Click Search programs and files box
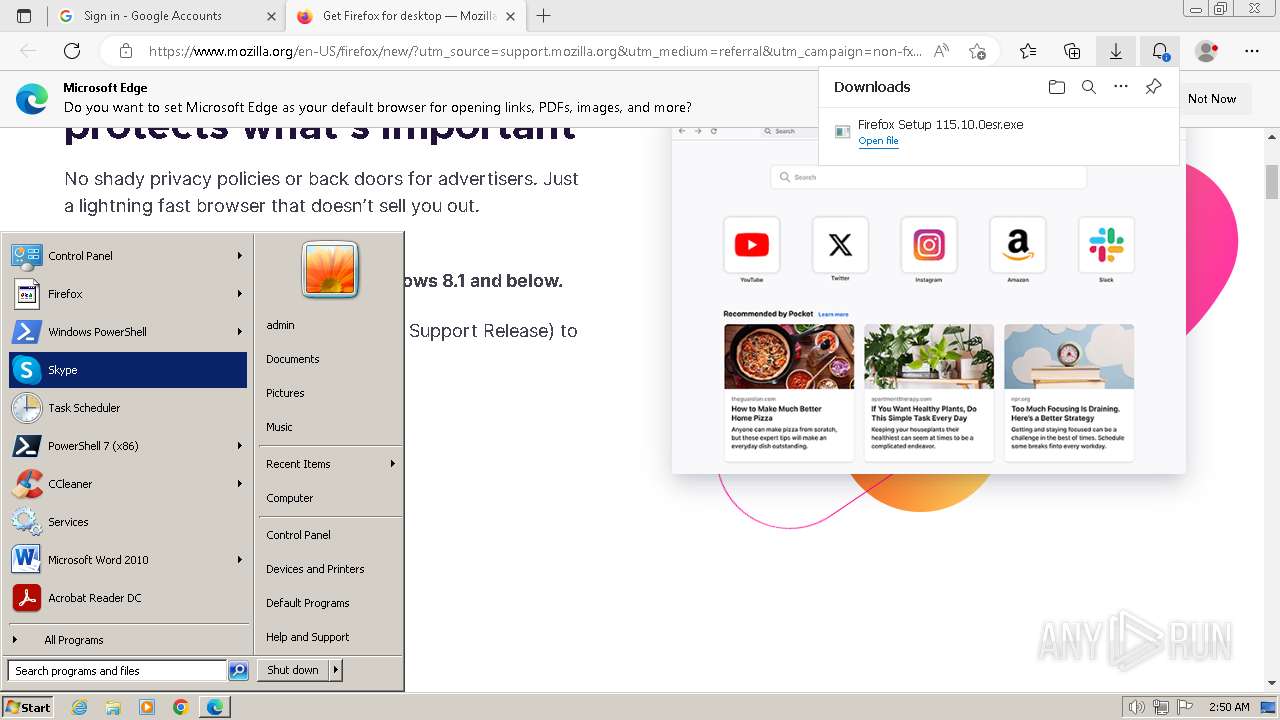Screen dimensions: 1280x720 (x=117, y=671)
